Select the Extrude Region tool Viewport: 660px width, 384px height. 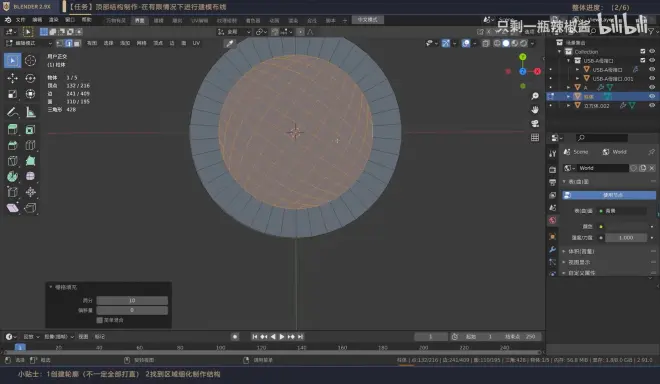tap(13, 130)
